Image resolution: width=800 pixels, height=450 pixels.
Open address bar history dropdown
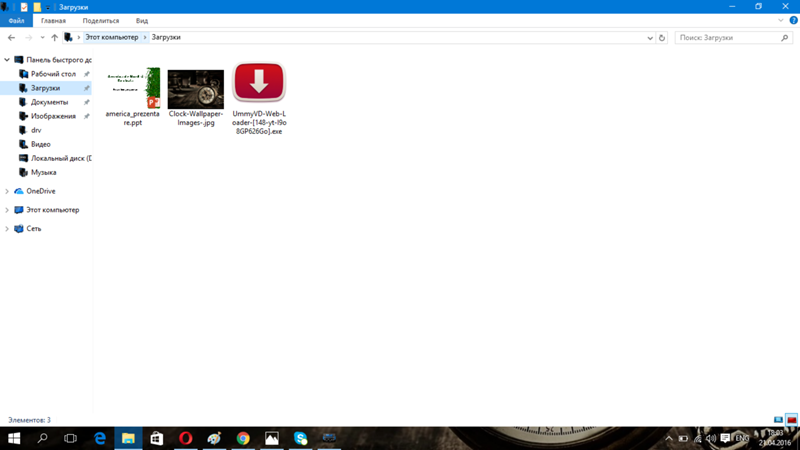(650, 38)
